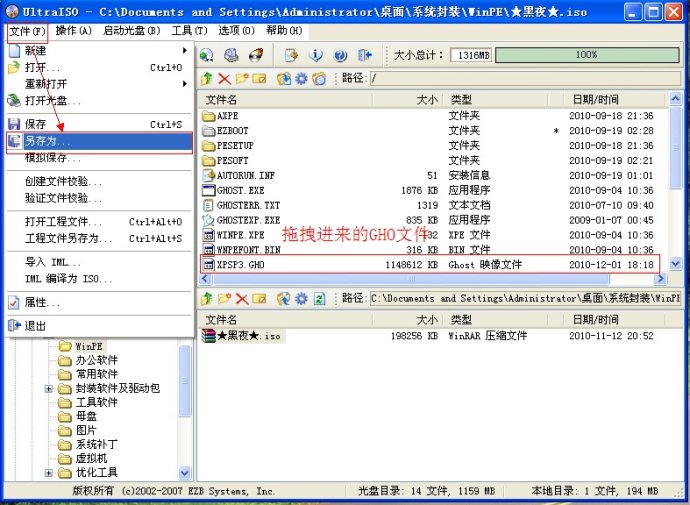The image size is (690, 505).
Task: Open the info bubble toolbar icon
Action: point(316,55)
